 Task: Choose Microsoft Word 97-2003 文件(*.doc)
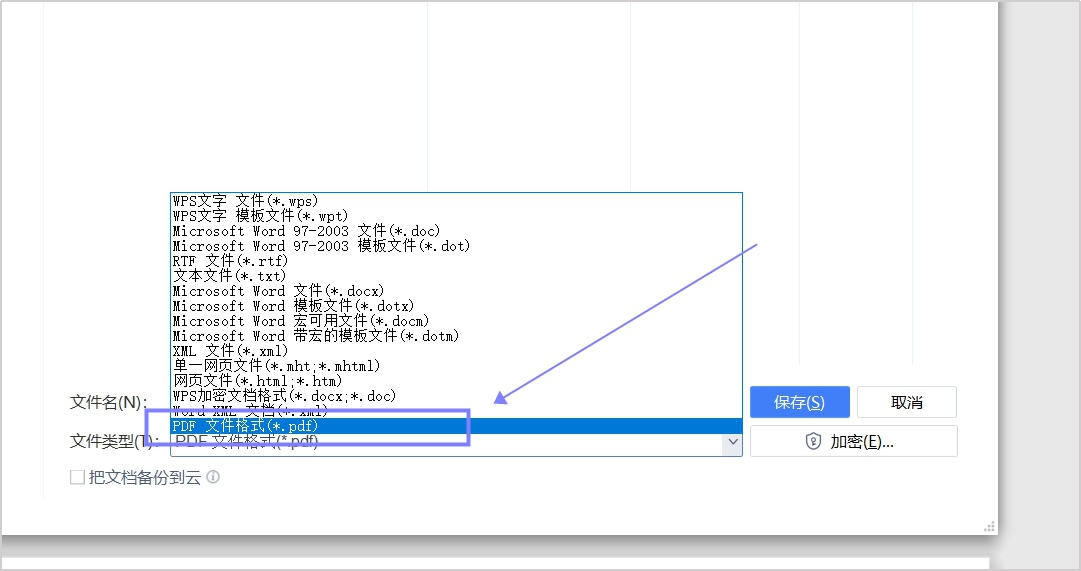pyautogui.click(x=456, y=231)
